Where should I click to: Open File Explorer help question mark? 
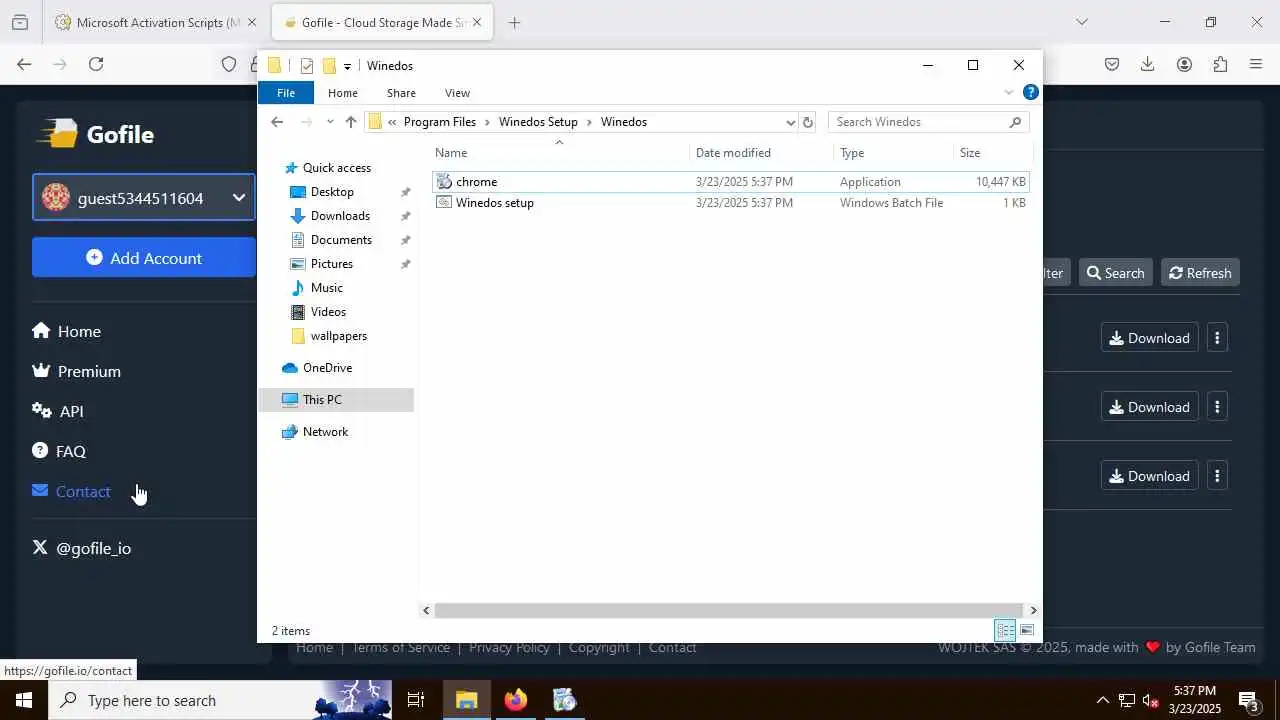tap(1031, 93)
